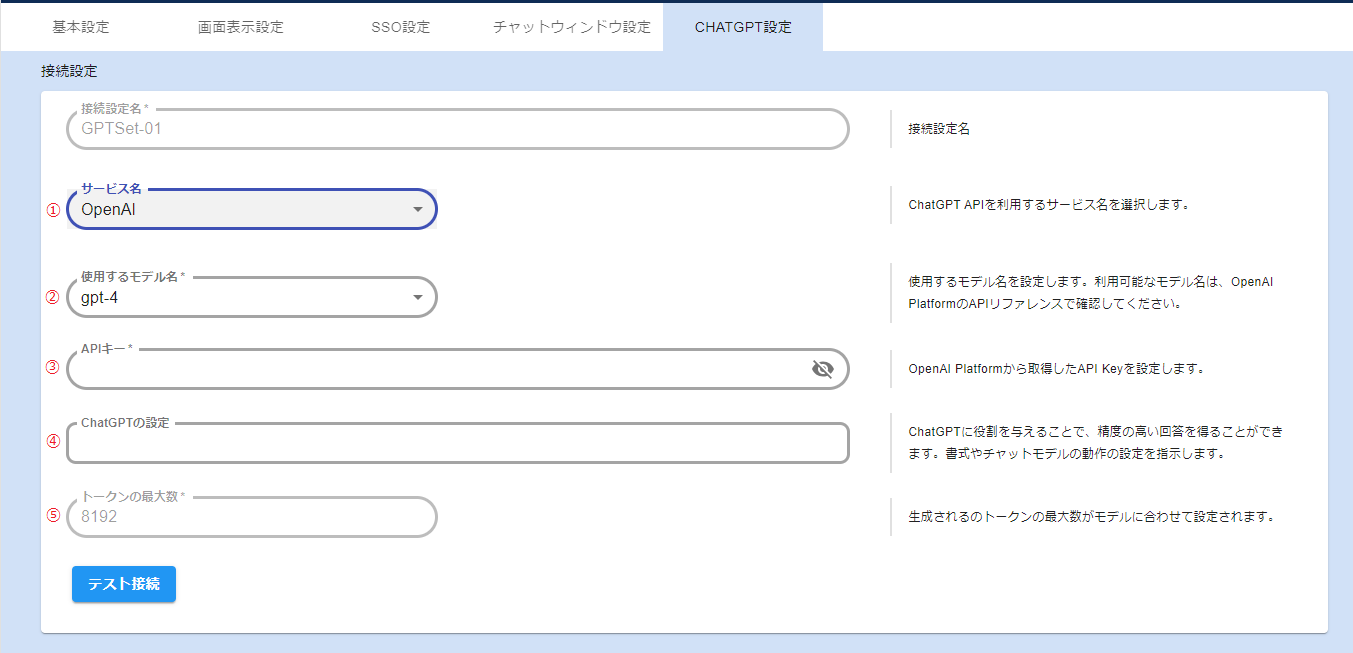This screenshot has height=653, width=1353.
Task: Click the red ⑤ marker beside トークンの最大数
Action: [54, 516]
